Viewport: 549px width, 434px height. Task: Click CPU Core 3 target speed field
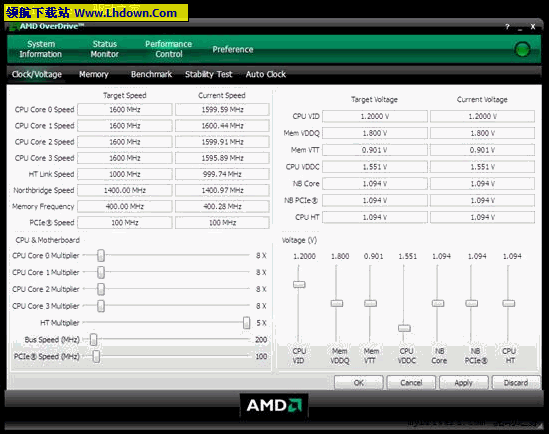tap(125, 158)
